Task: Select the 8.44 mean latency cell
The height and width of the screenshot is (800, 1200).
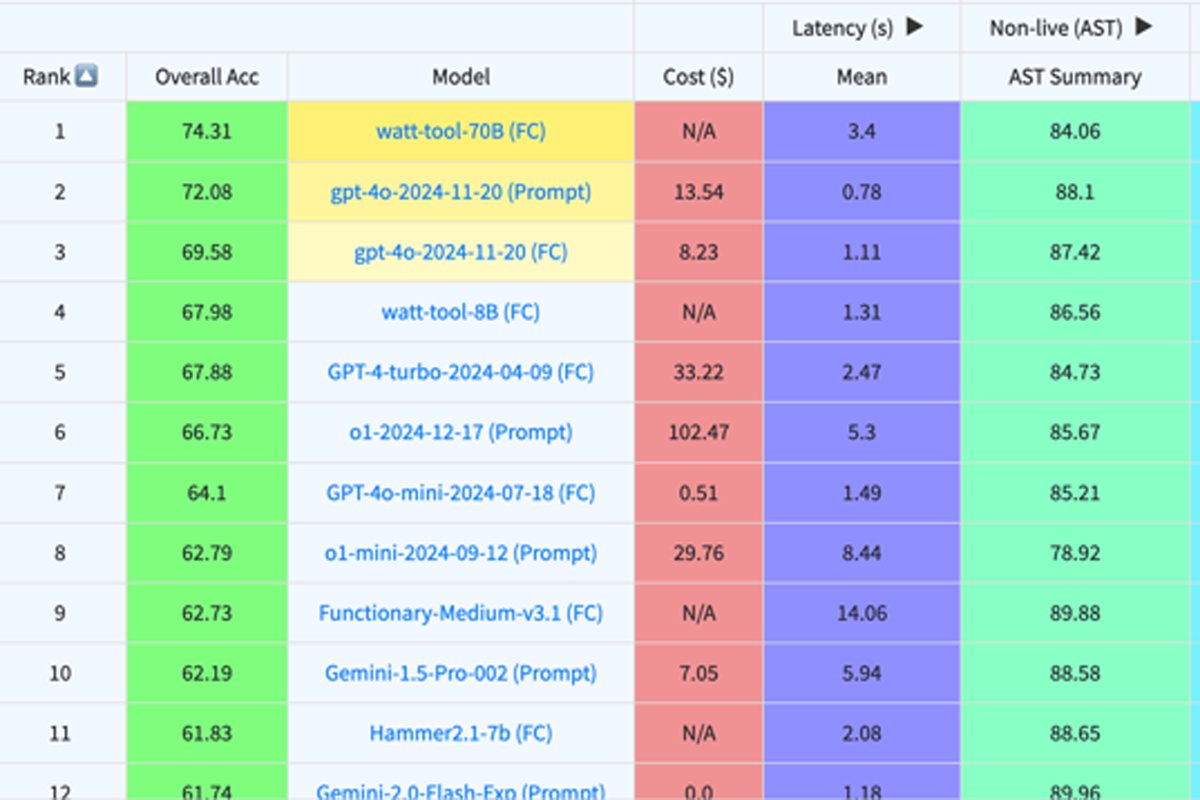Action: tap(862, 552)
